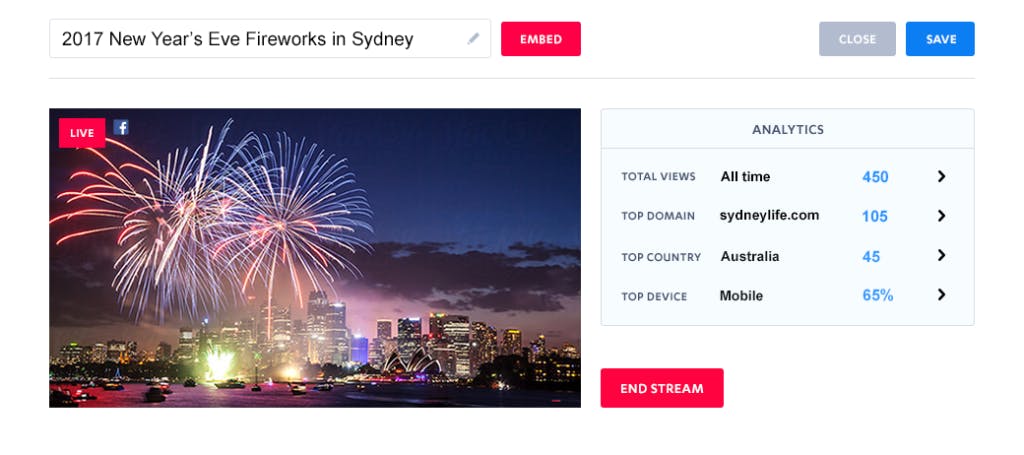Click the blue SAVE button
The height and width of the screenshot is (455, 1024).
click(x=940, y=39)
